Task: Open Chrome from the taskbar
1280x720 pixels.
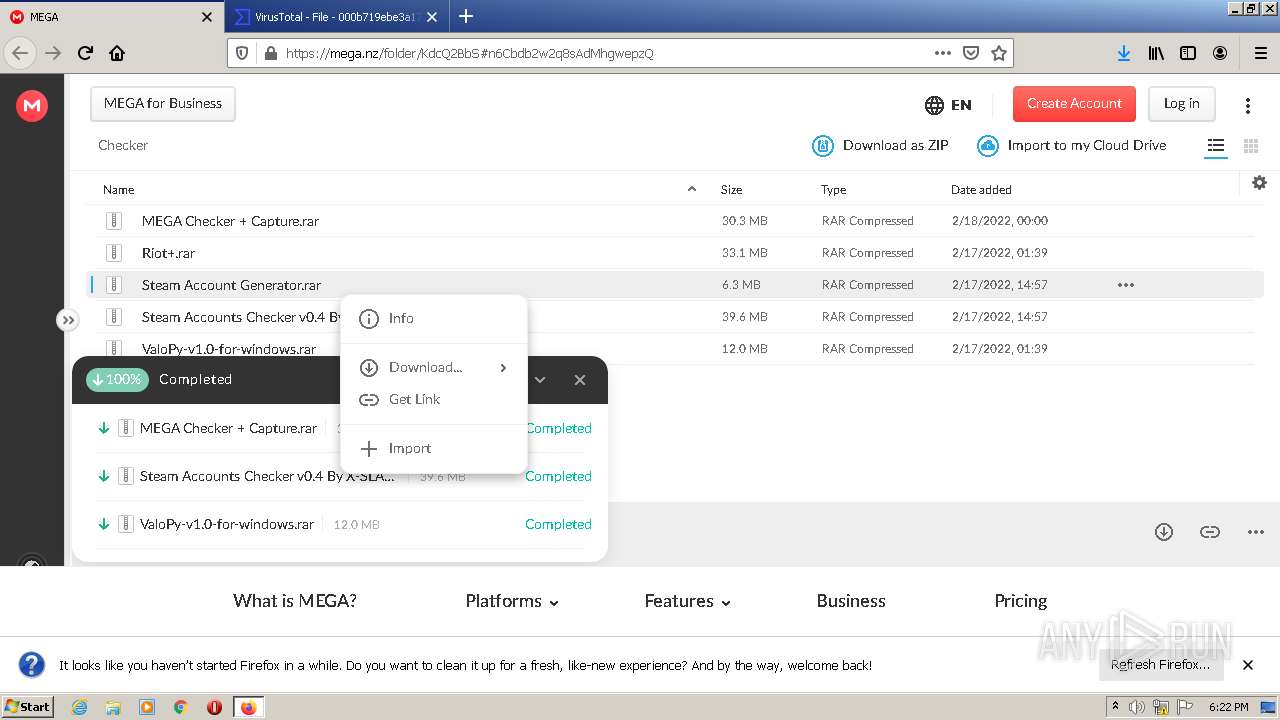Action: 180,707
